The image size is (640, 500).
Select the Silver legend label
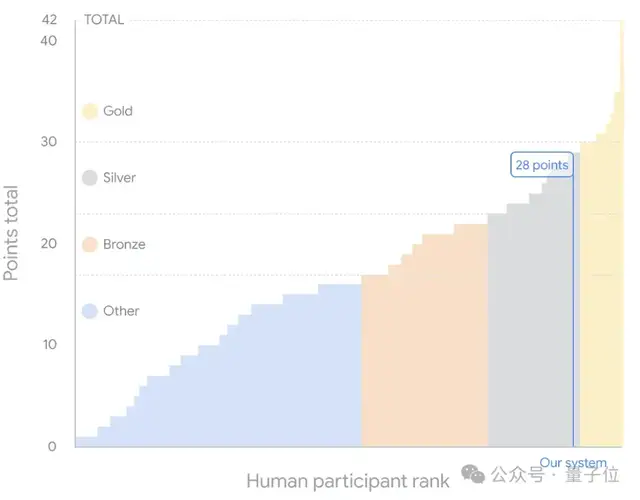click(119, 178)
